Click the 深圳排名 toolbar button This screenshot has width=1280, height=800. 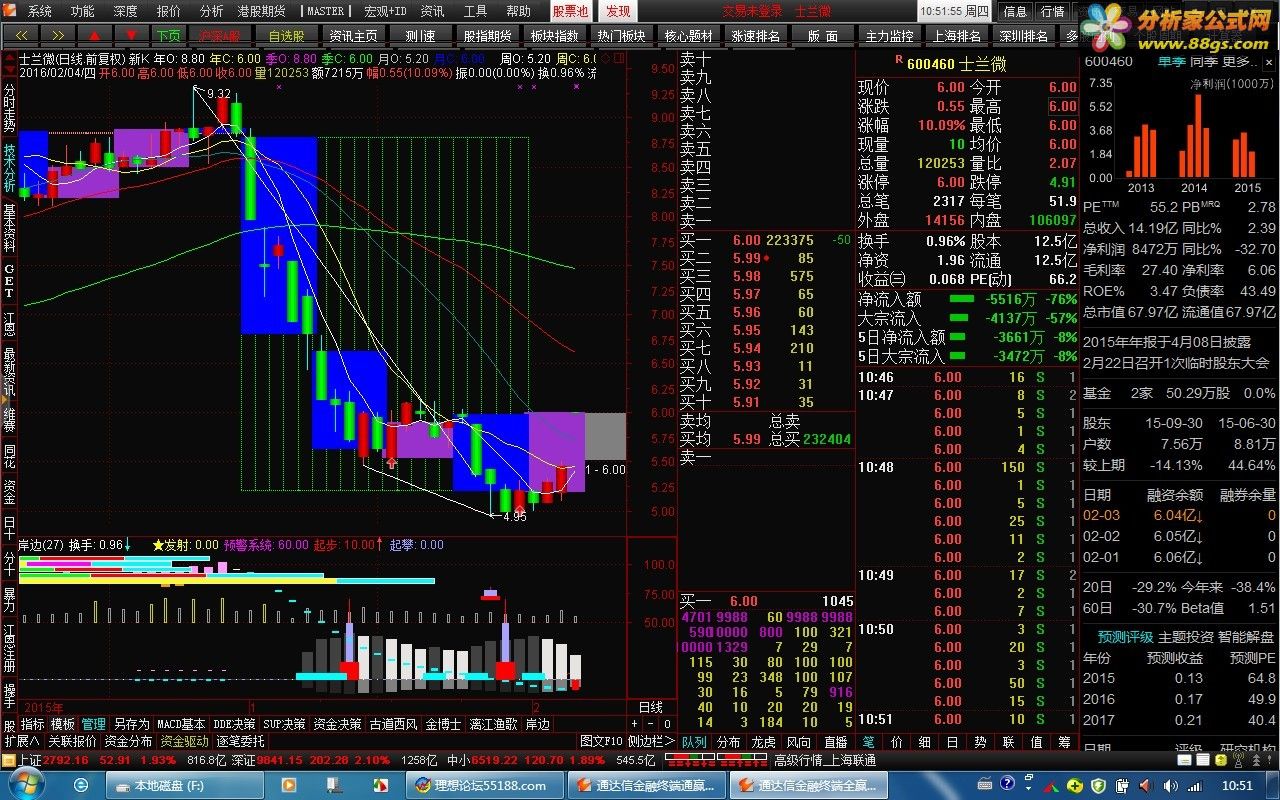(1024, 35)
